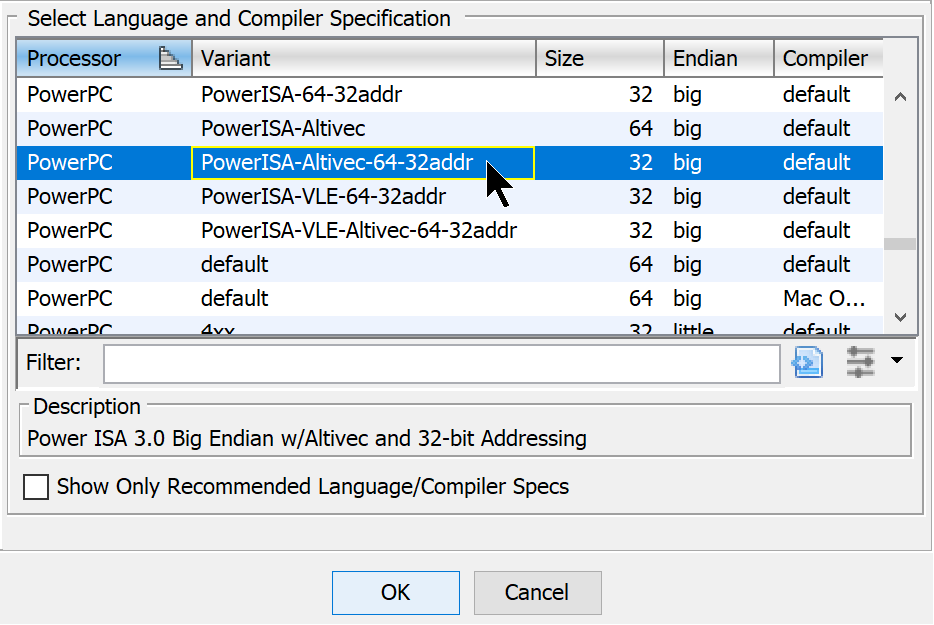Click the filter text-conversion document icon
This screenshot has width=934, height=625.
point(807,362)
